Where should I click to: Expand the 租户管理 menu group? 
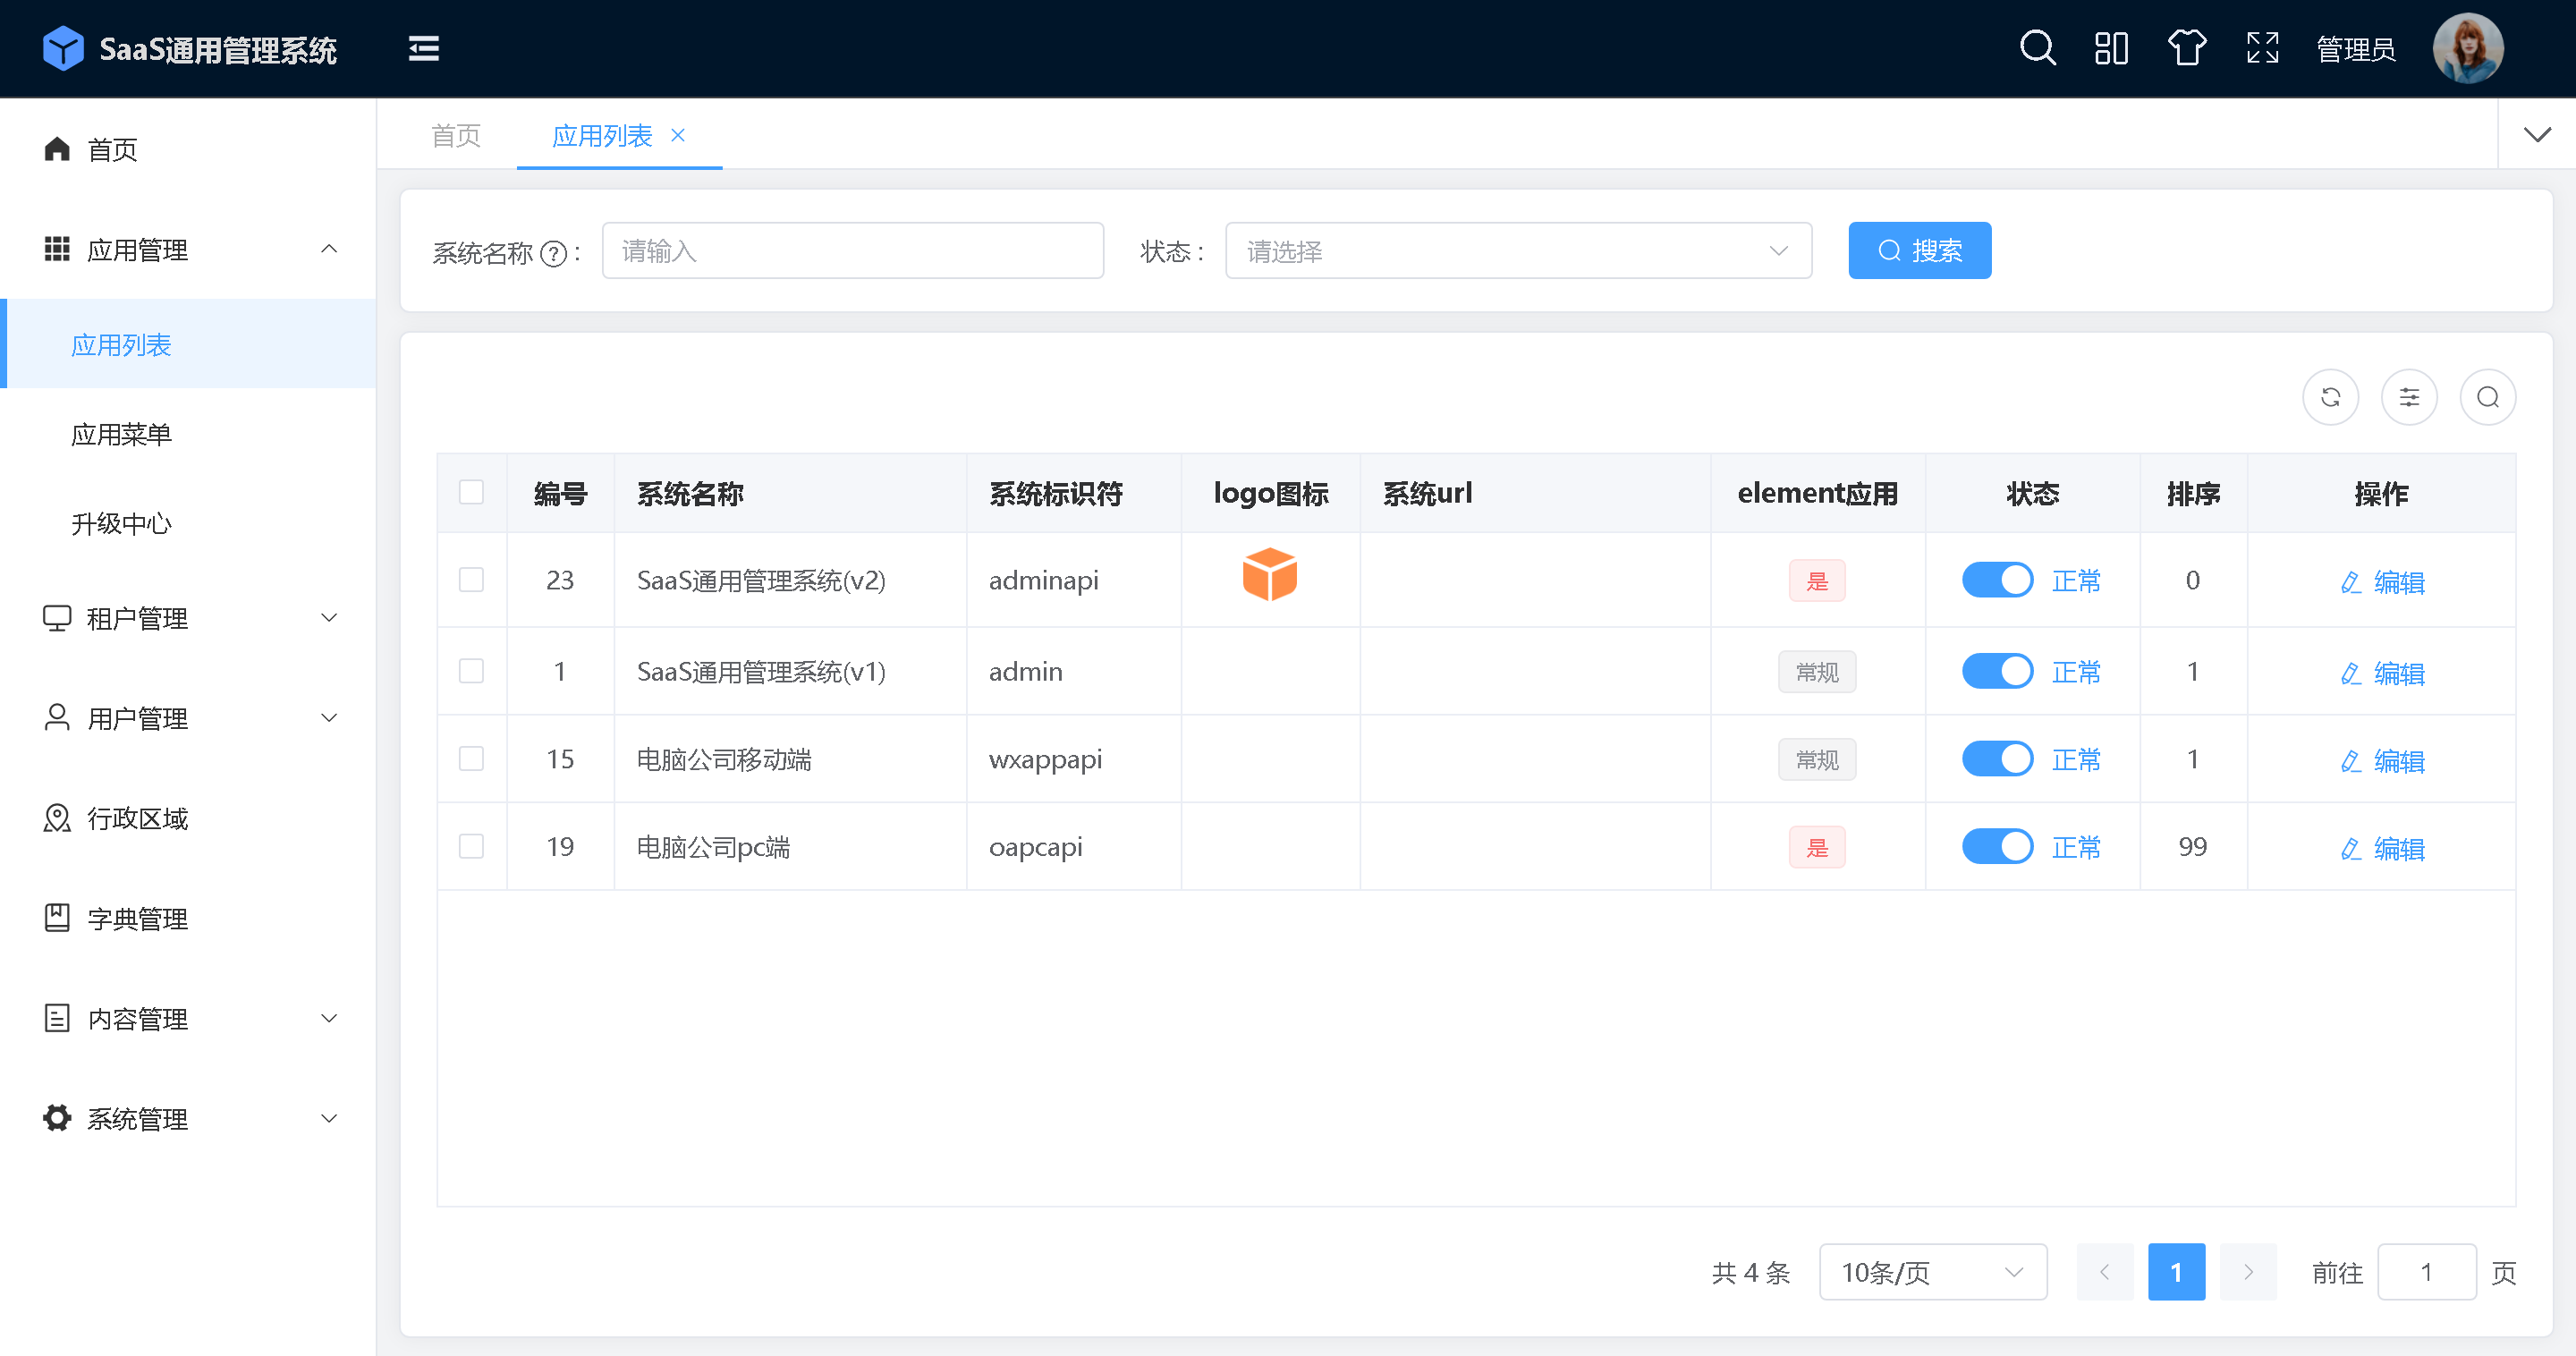329,618
